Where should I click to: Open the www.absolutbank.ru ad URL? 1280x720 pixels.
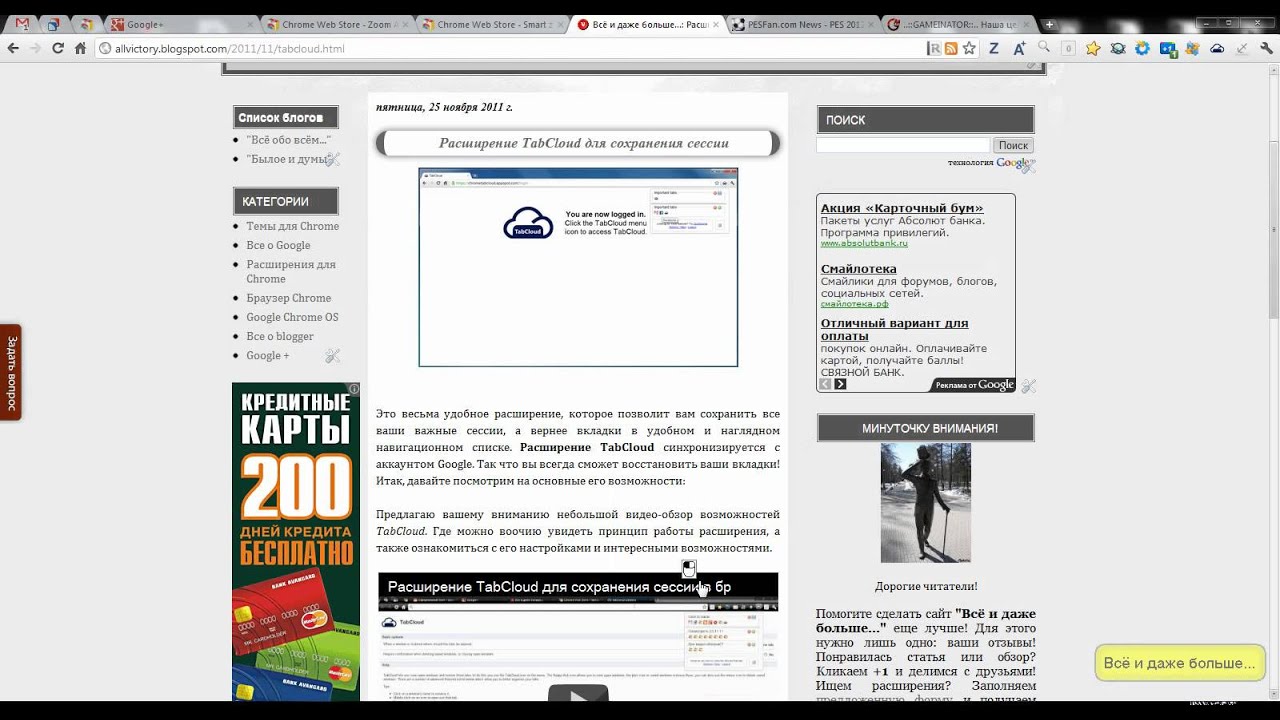pyautogui.click(x=864, y=243)
